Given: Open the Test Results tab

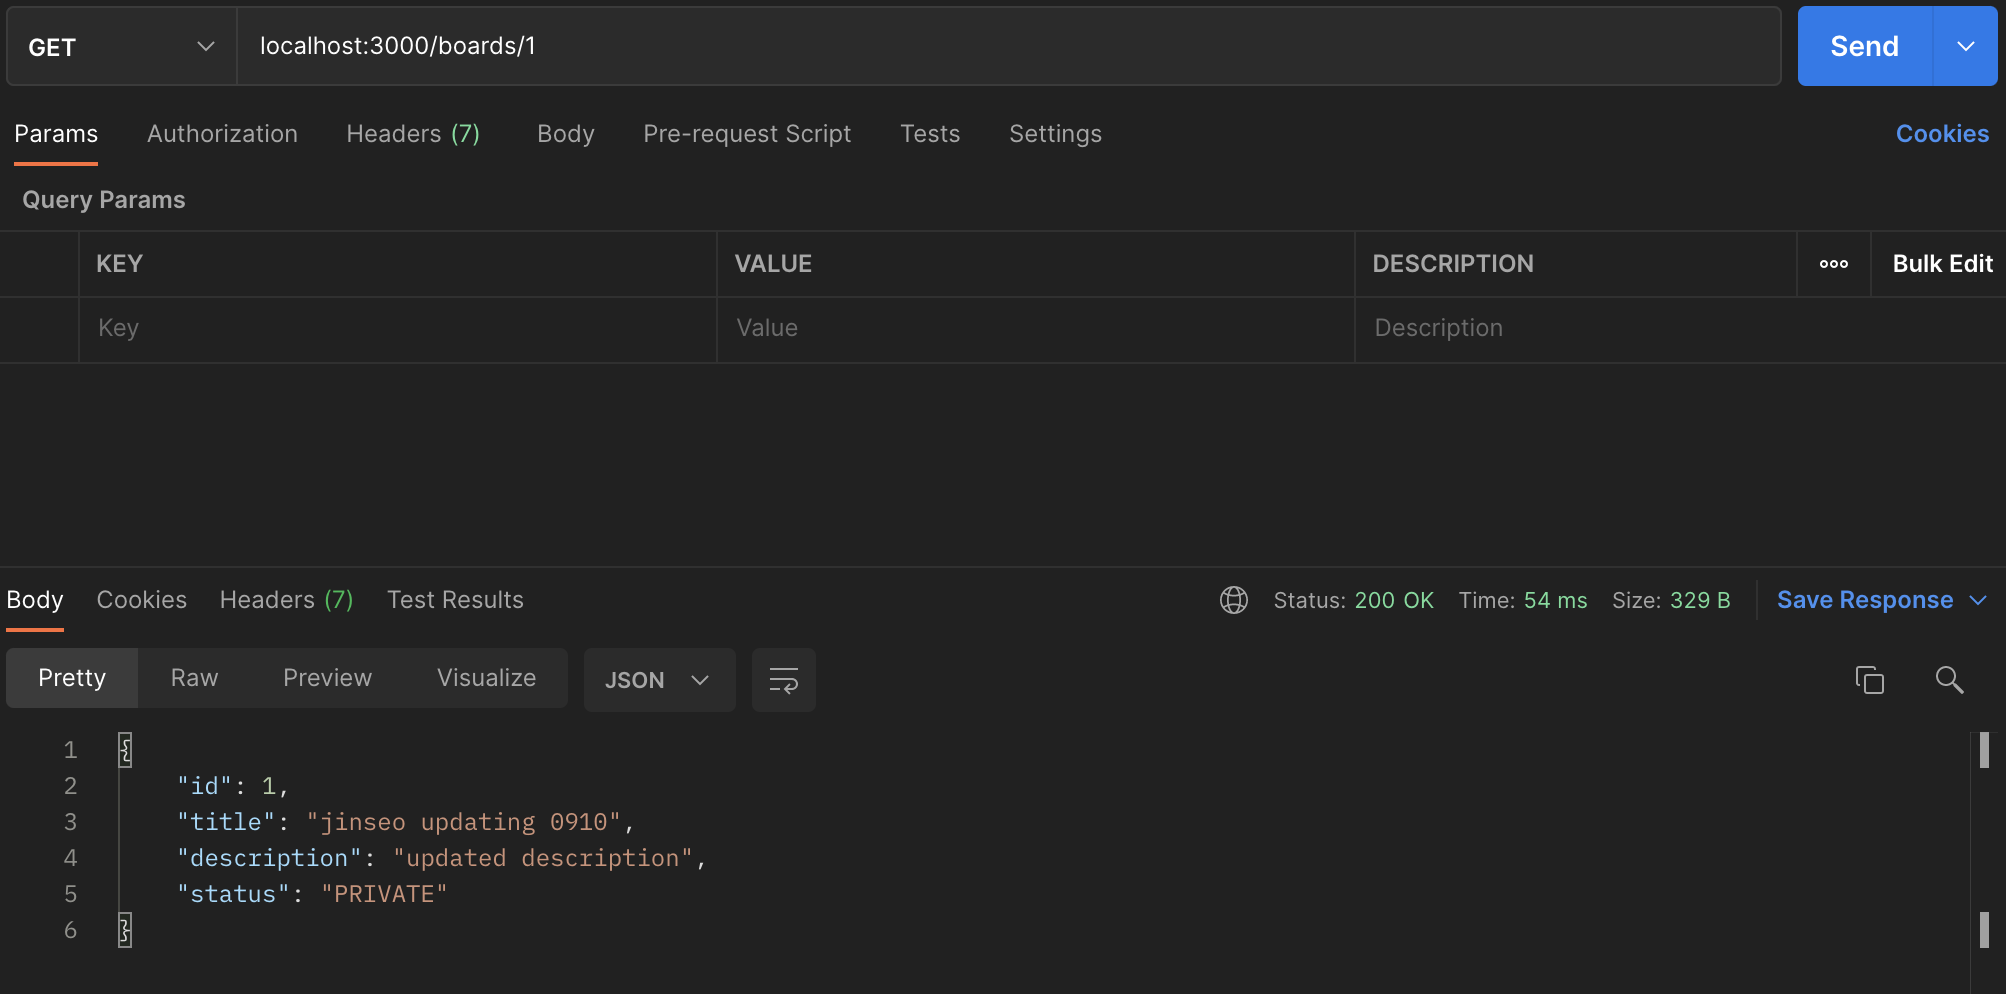Looking at the screenshot, I should point(455,600).
